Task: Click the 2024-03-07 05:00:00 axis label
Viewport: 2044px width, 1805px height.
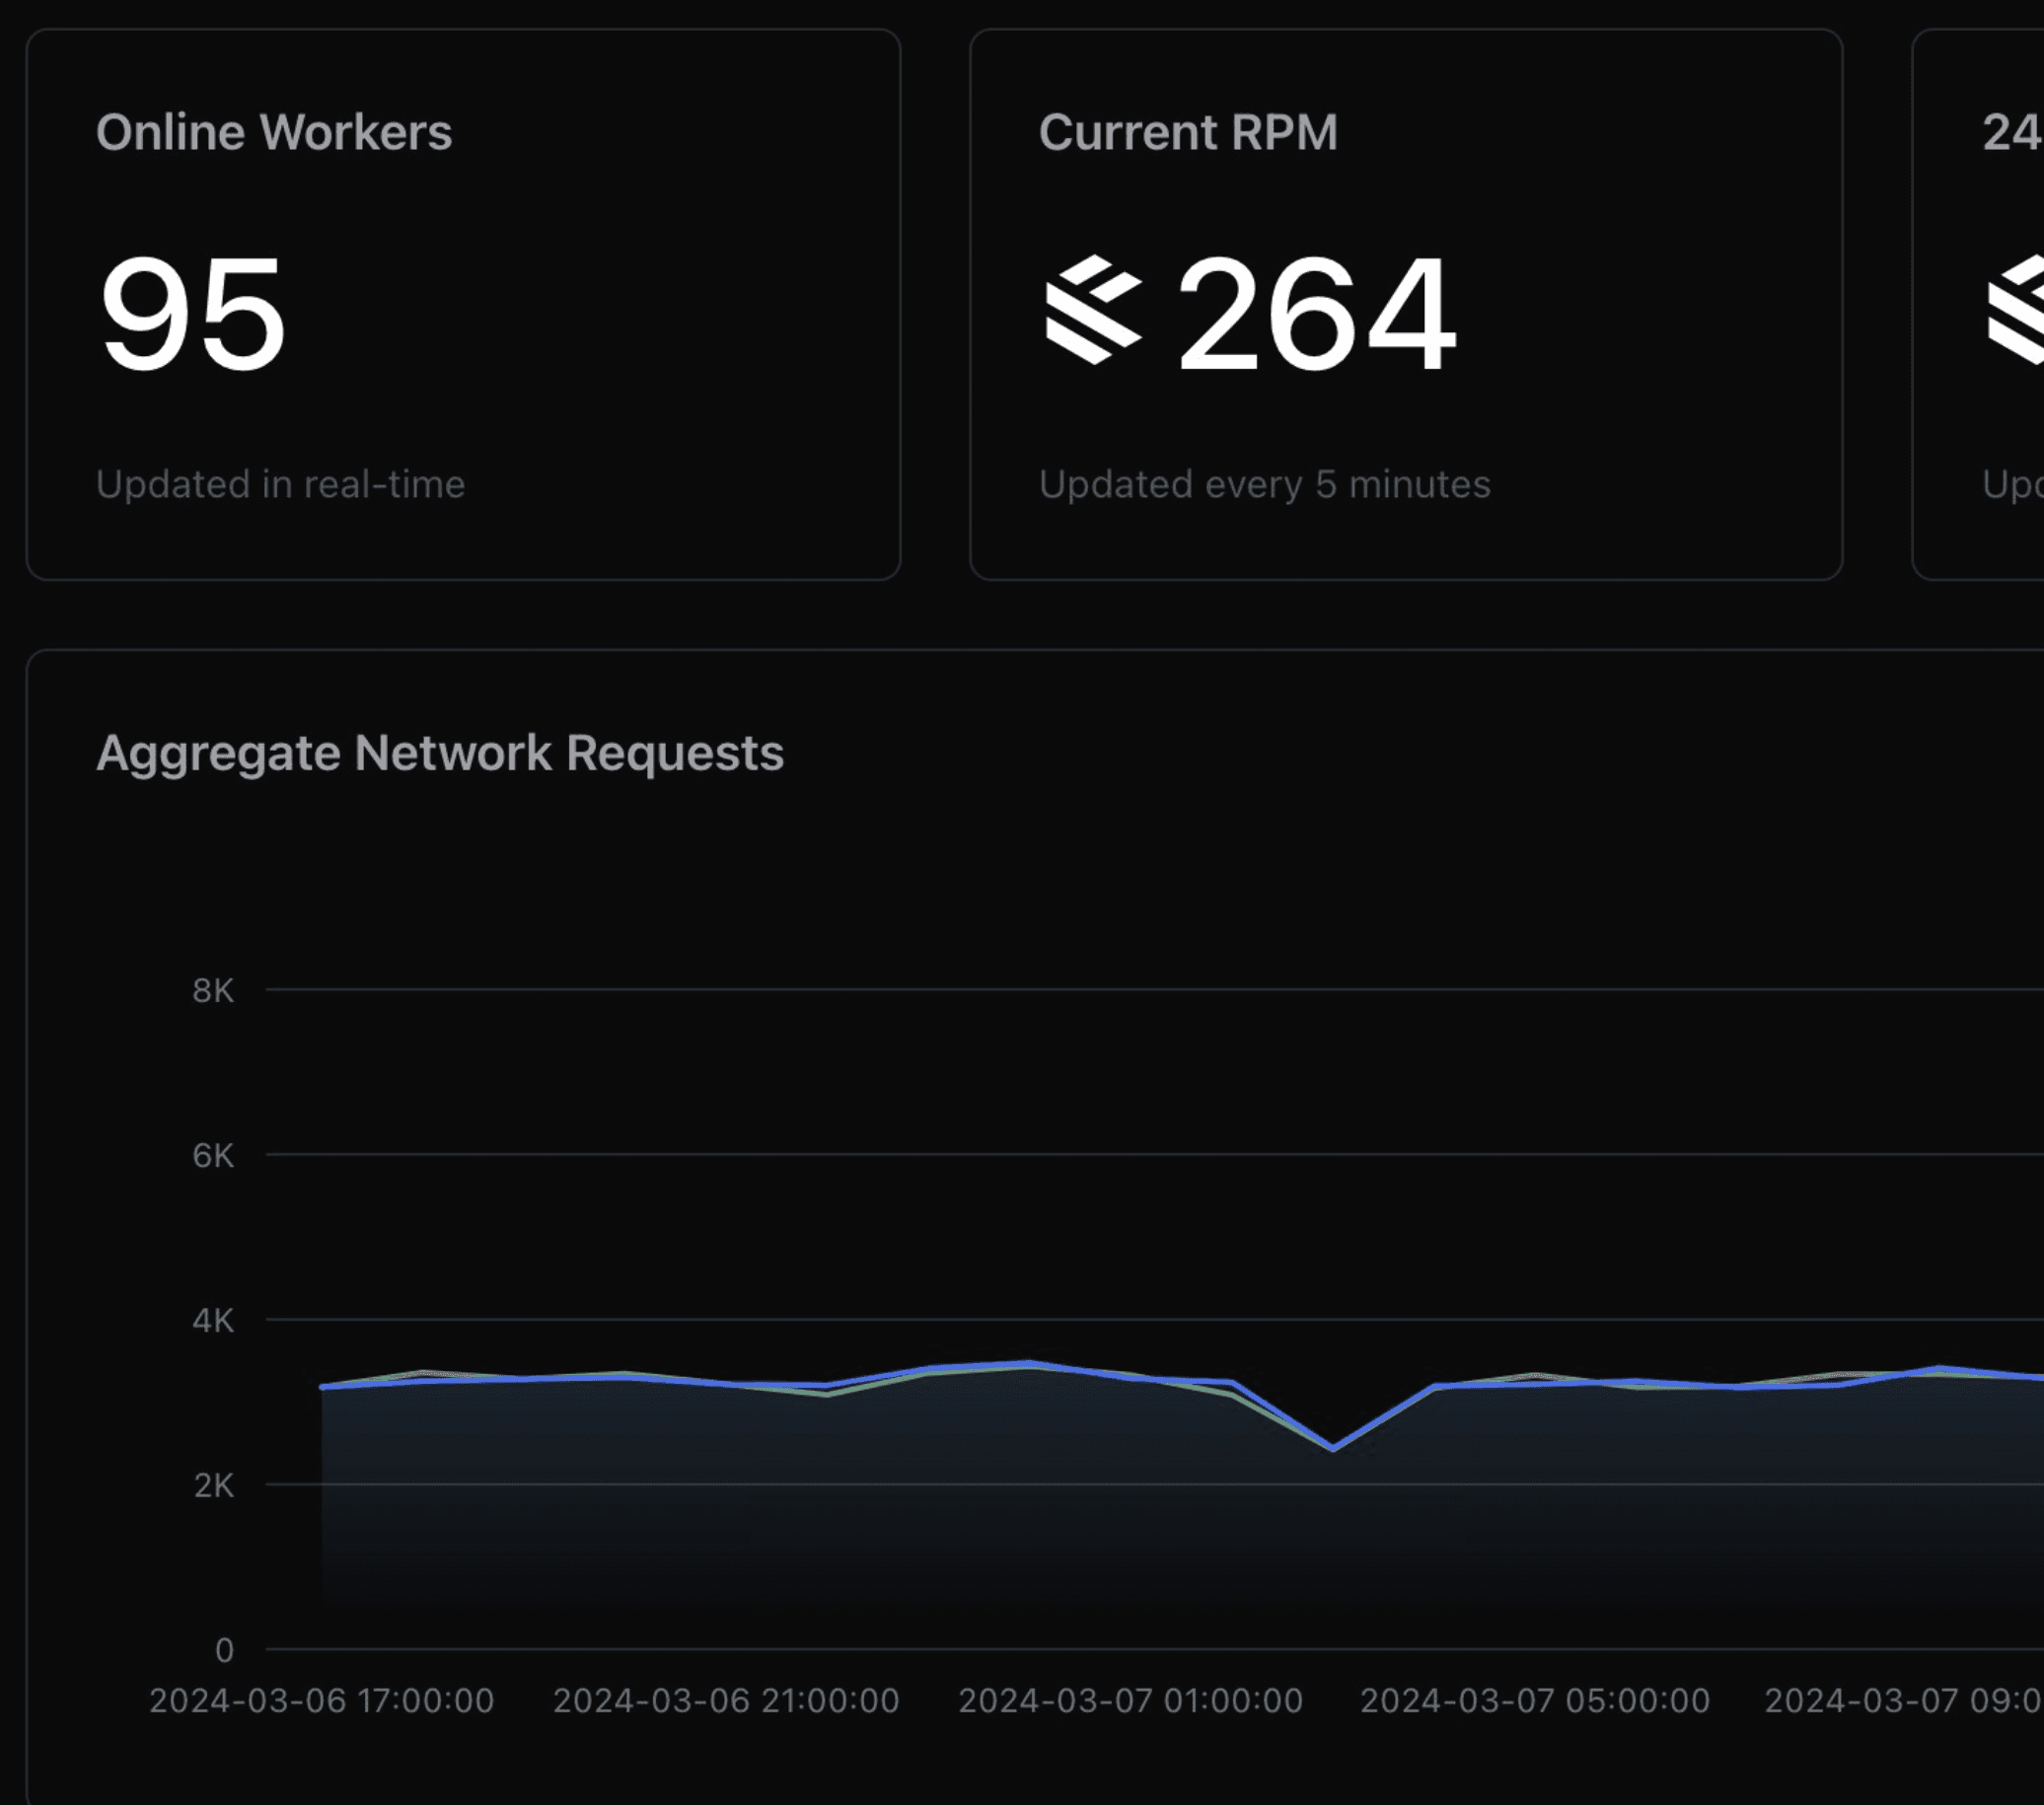Action: pyautogui.click(x=1535, y=1701)
